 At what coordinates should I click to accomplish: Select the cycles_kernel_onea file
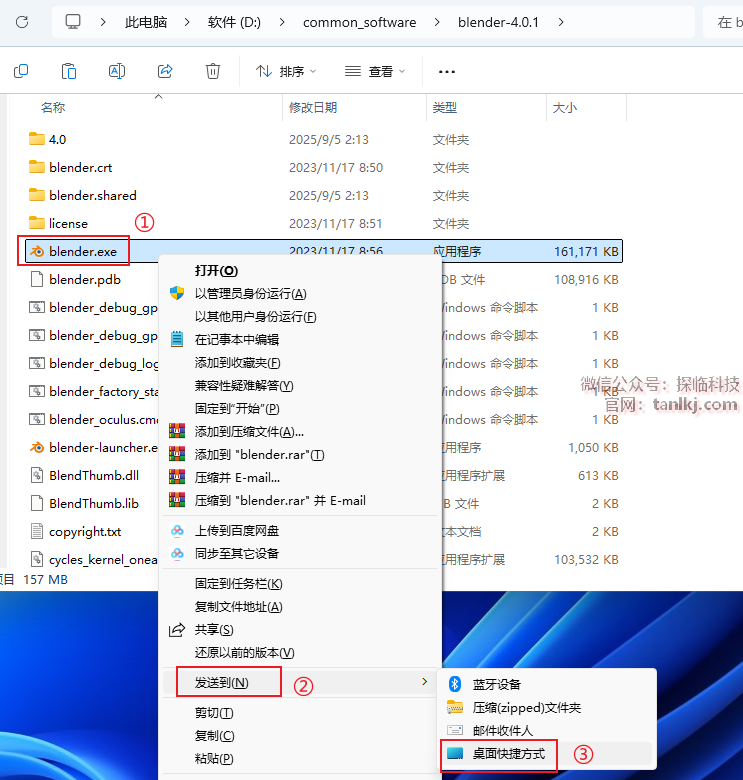(x=93, y=560)
